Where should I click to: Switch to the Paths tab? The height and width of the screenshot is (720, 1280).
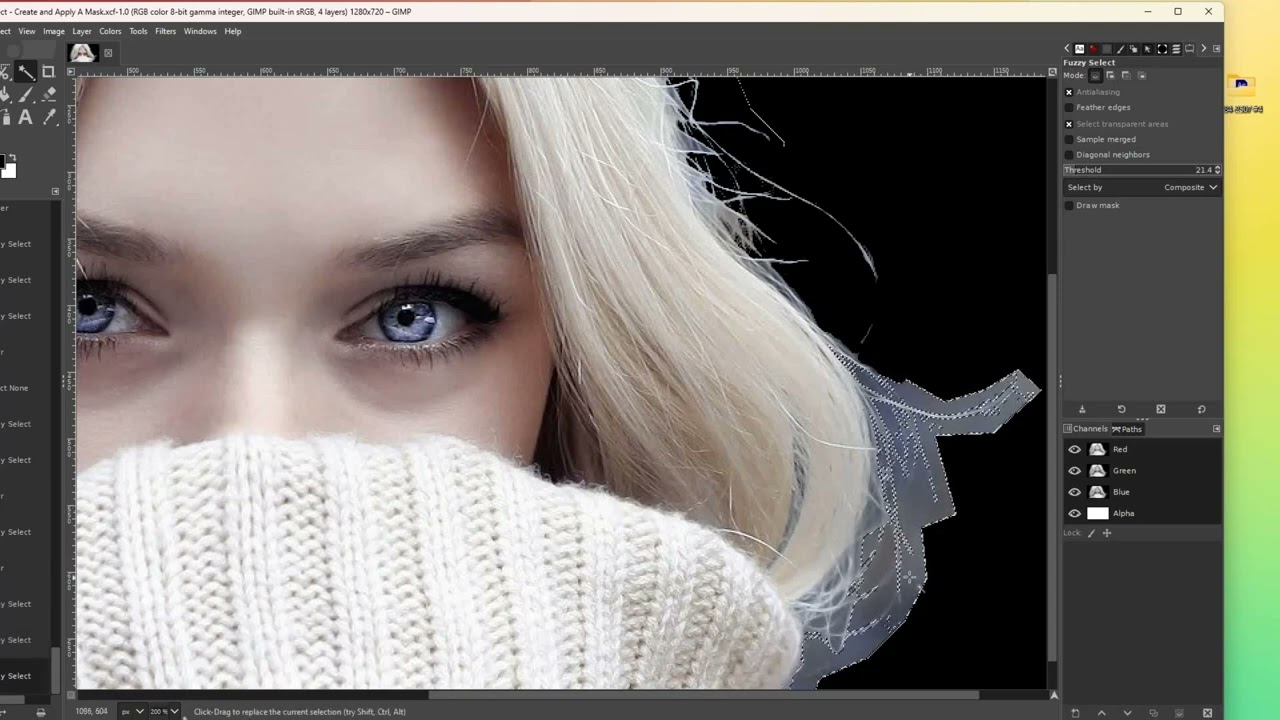pos(1127,429)
